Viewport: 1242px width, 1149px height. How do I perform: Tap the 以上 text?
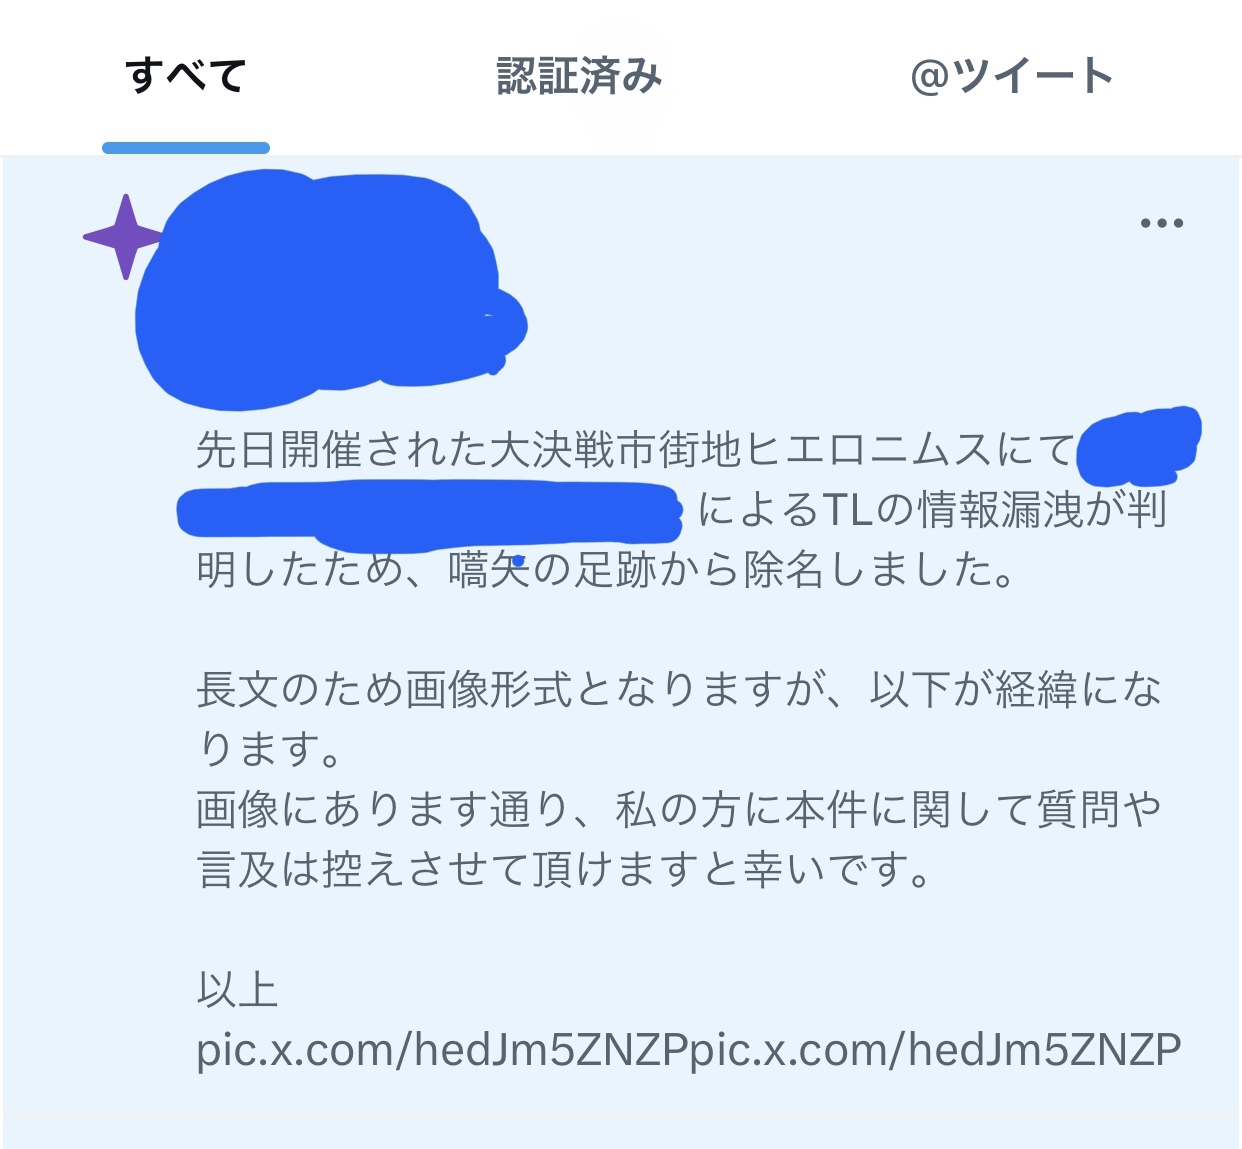click(237, 990)
